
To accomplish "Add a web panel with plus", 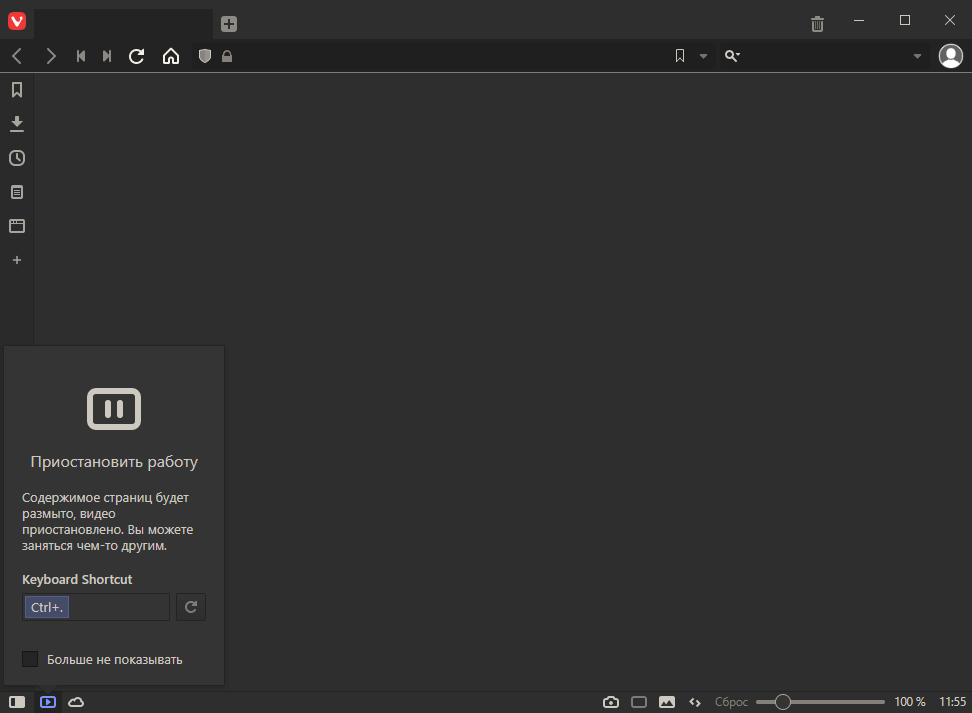I will click(x=17, y=260).
